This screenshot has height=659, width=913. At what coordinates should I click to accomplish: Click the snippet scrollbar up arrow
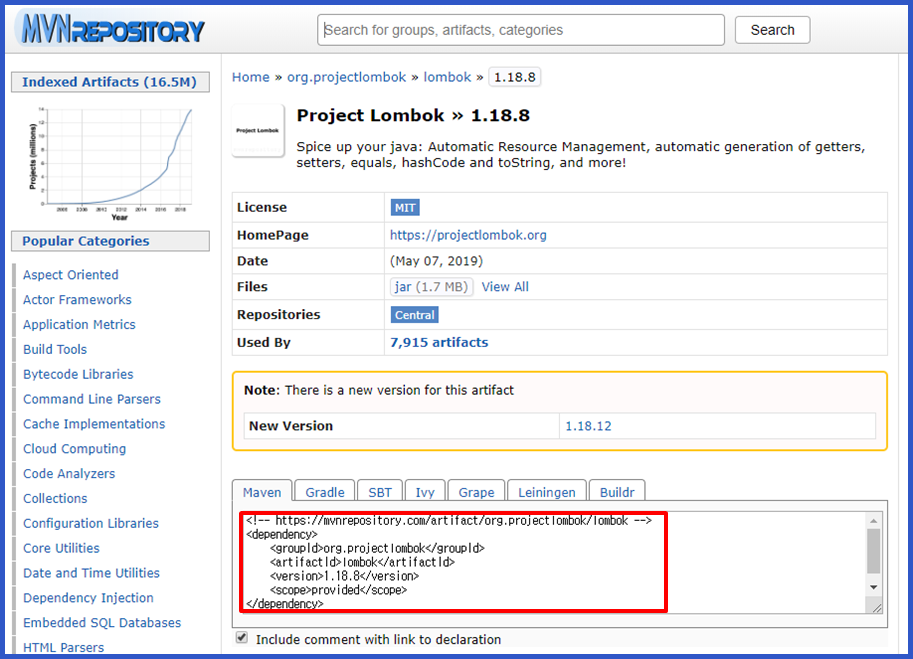click(873, 520)
